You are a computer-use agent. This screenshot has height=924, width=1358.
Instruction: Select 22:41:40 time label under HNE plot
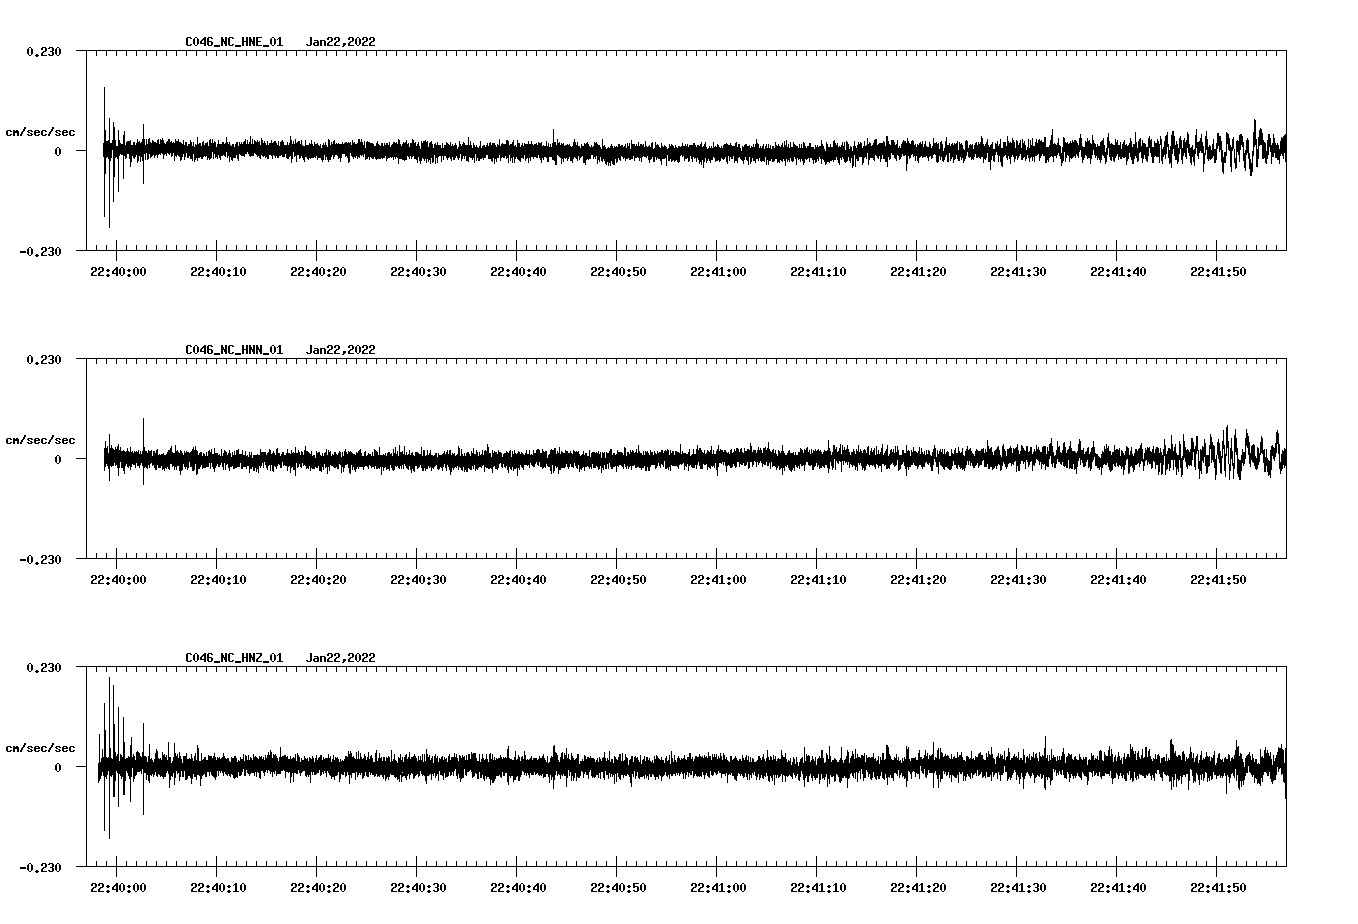pyautogui.click(x=1118, y=272)
